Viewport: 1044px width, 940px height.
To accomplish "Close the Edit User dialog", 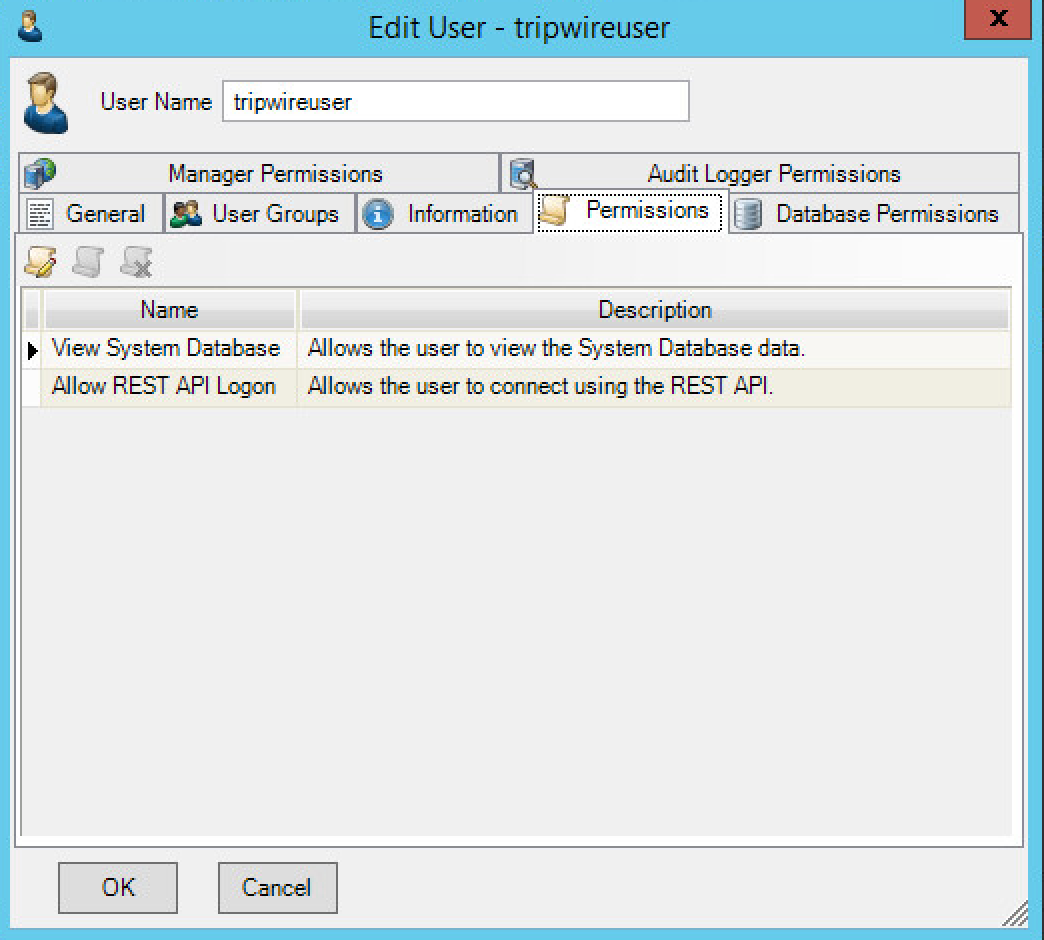I will tap(995, 20).
